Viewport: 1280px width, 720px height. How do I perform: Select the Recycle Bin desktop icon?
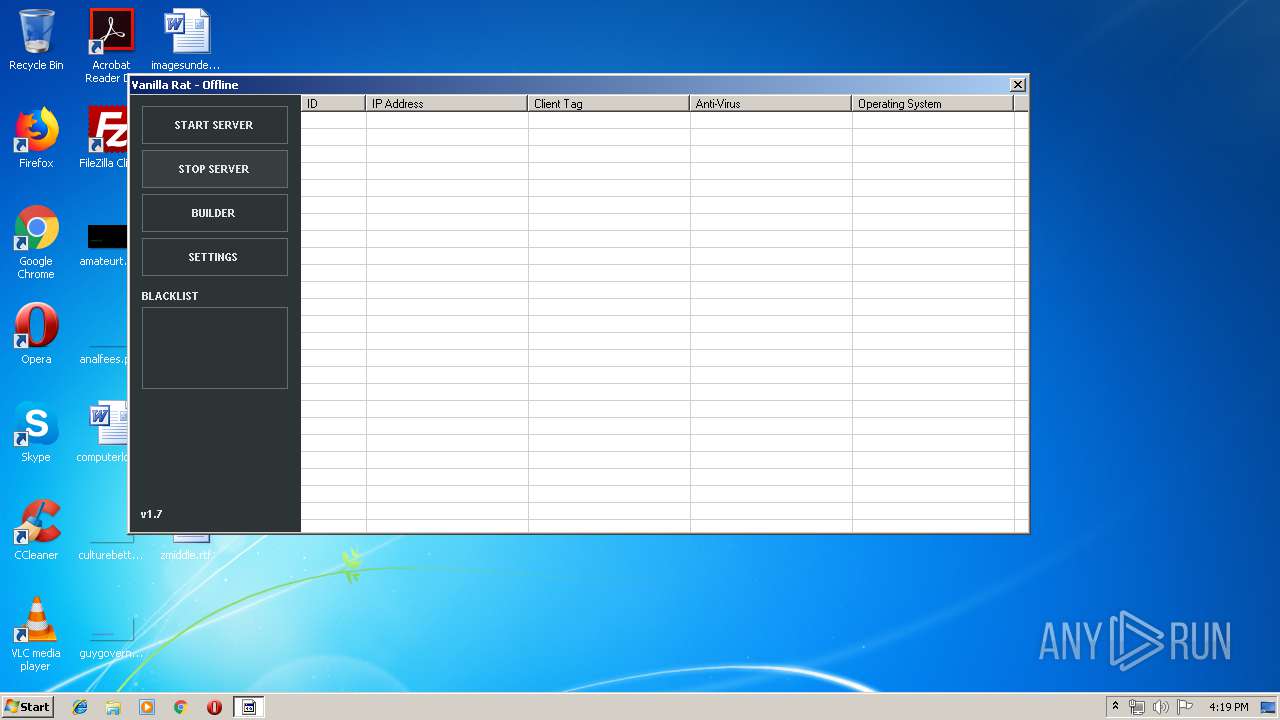[36, 40]
